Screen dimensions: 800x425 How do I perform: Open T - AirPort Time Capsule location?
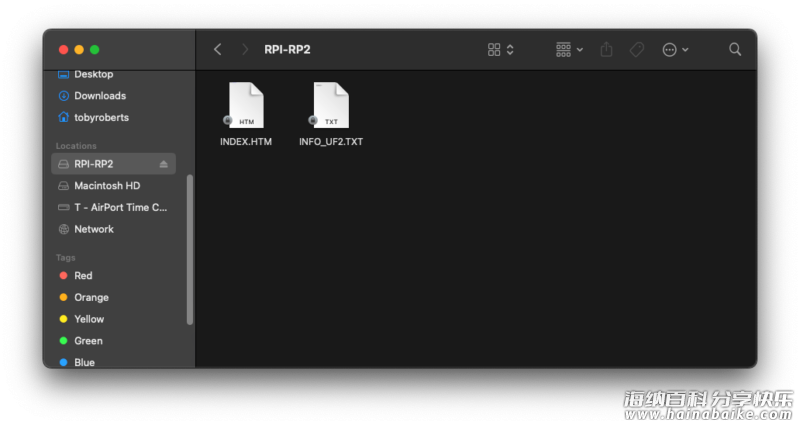point(113,207)
